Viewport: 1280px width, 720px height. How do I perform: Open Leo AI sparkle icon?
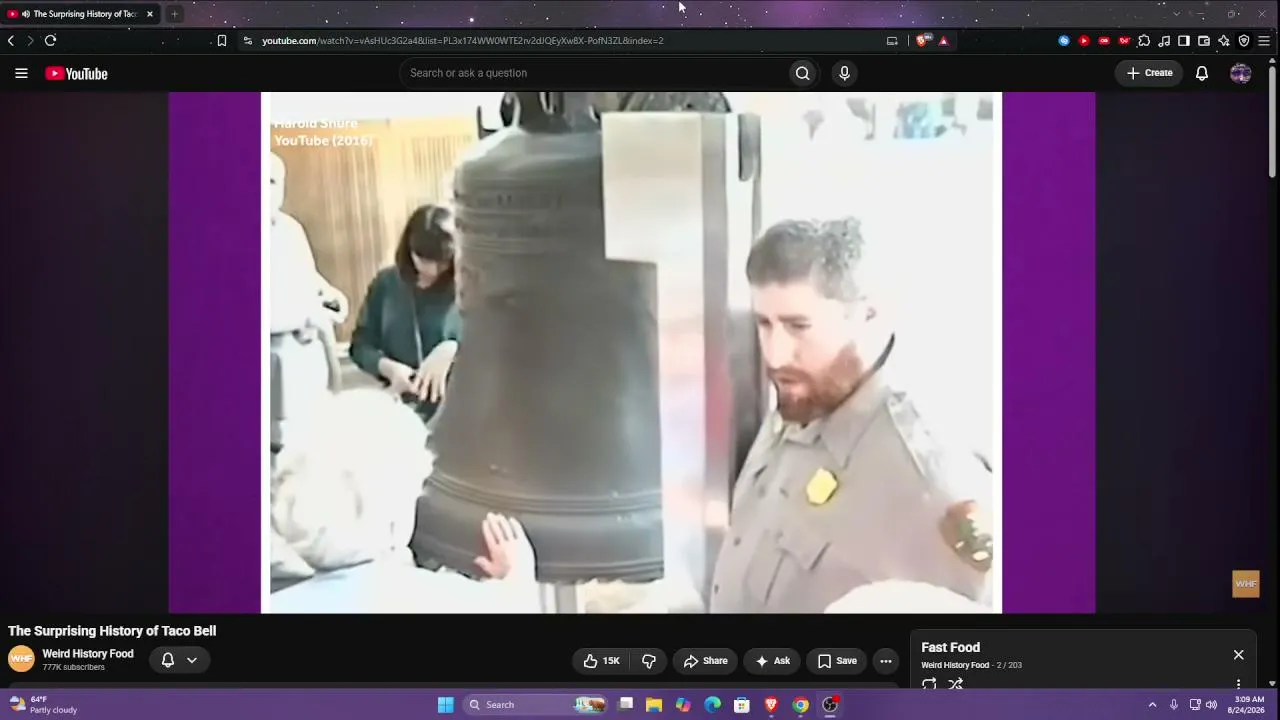pyautogui.click(x=1224, y=41)
